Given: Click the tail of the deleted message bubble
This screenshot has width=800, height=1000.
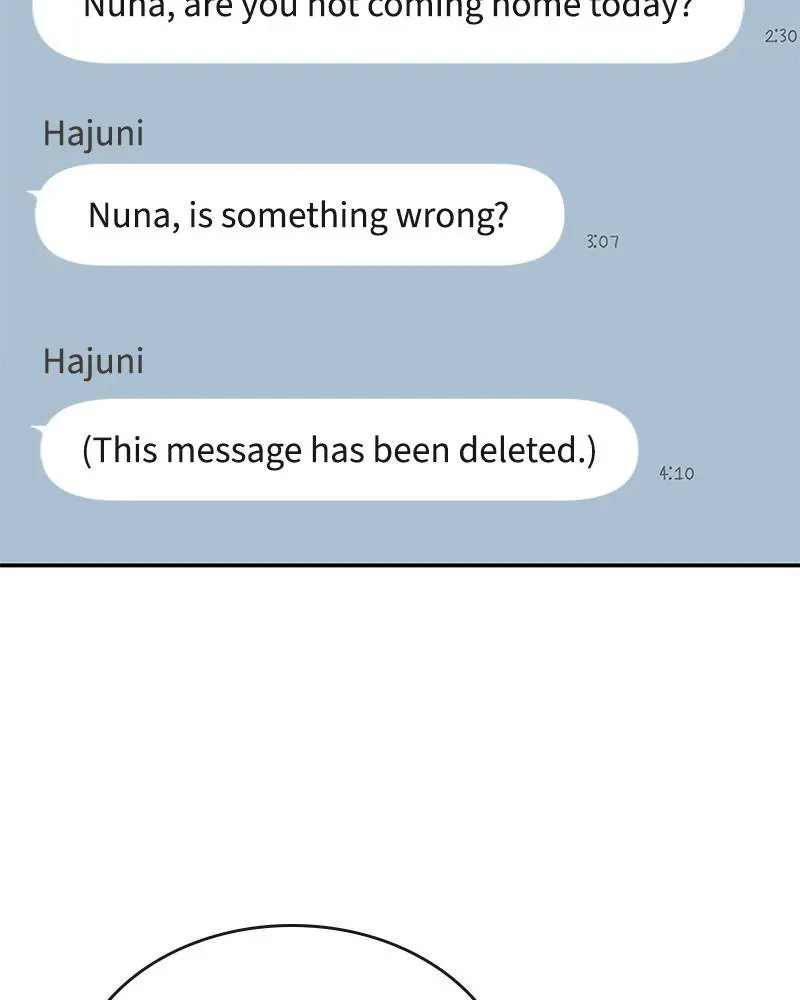Looking at the screenshot, I should click(38, 429).
